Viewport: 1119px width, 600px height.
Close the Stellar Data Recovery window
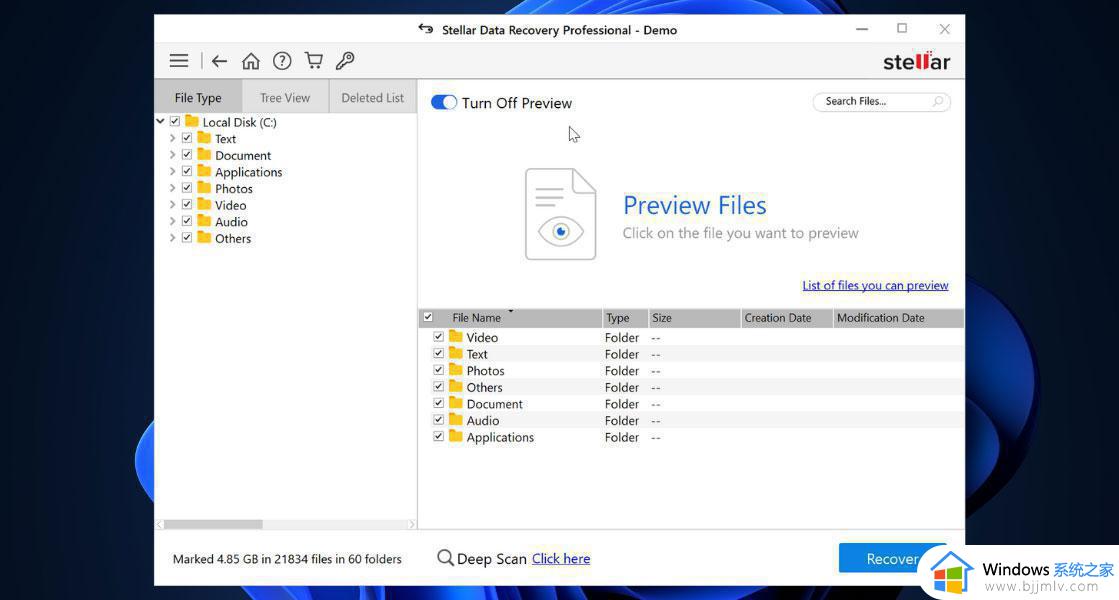(x=944, y=29)
